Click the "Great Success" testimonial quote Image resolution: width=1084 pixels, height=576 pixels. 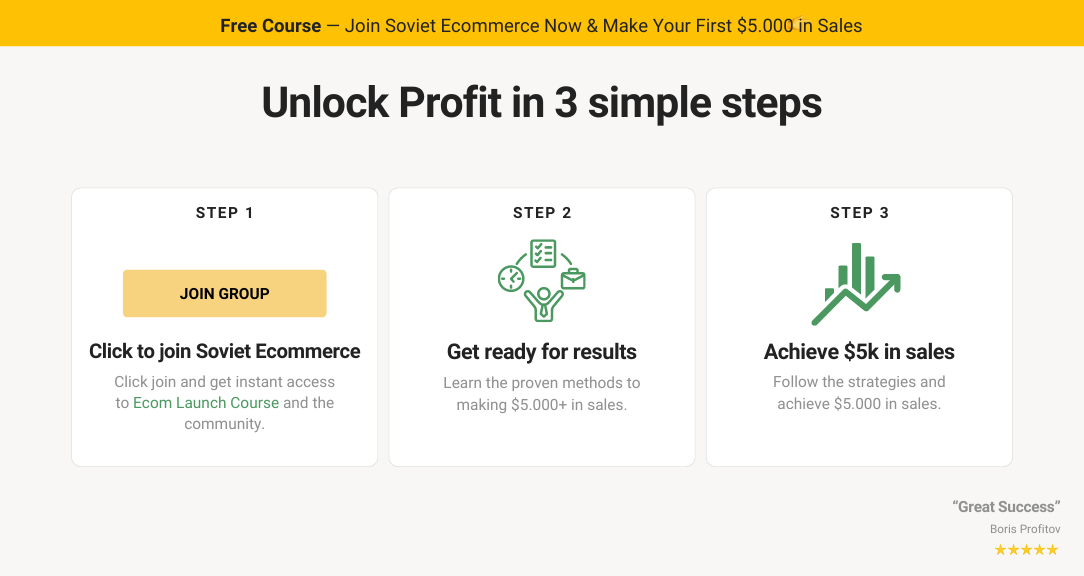coord(1006,507)
